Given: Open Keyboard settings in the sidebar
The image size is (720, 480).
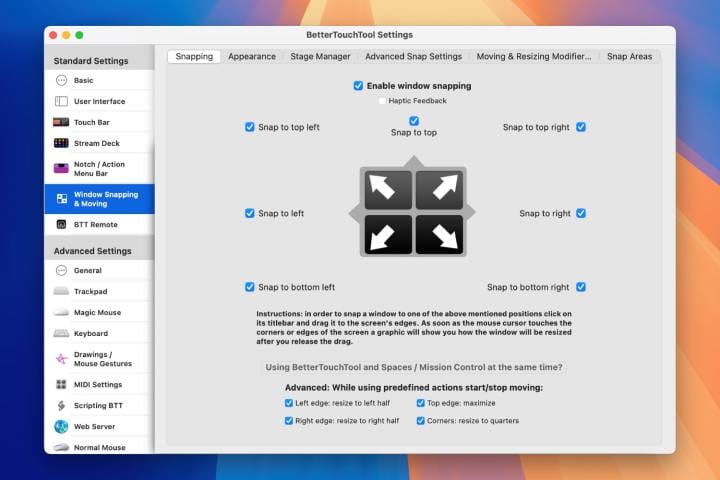Looking at the screenshot, I should coord(91,334).
